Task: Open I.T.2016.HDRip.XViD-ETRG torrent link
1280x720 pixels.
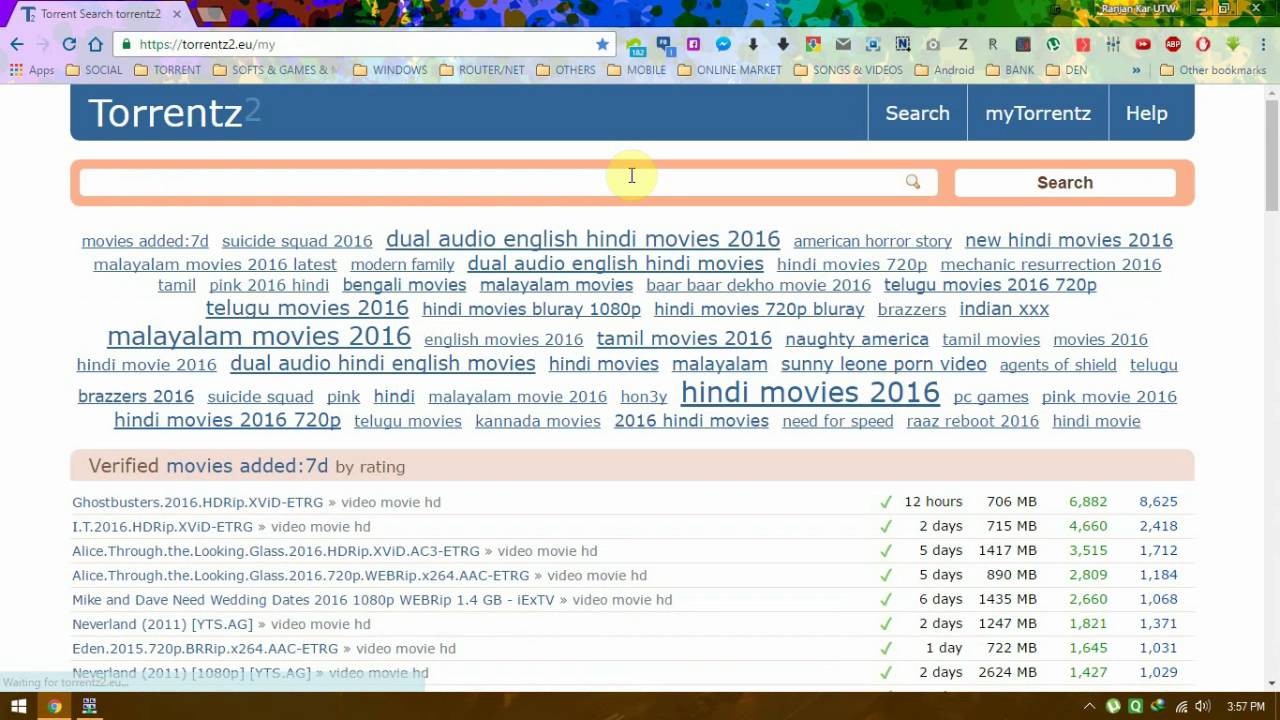Action: (162, 526)
